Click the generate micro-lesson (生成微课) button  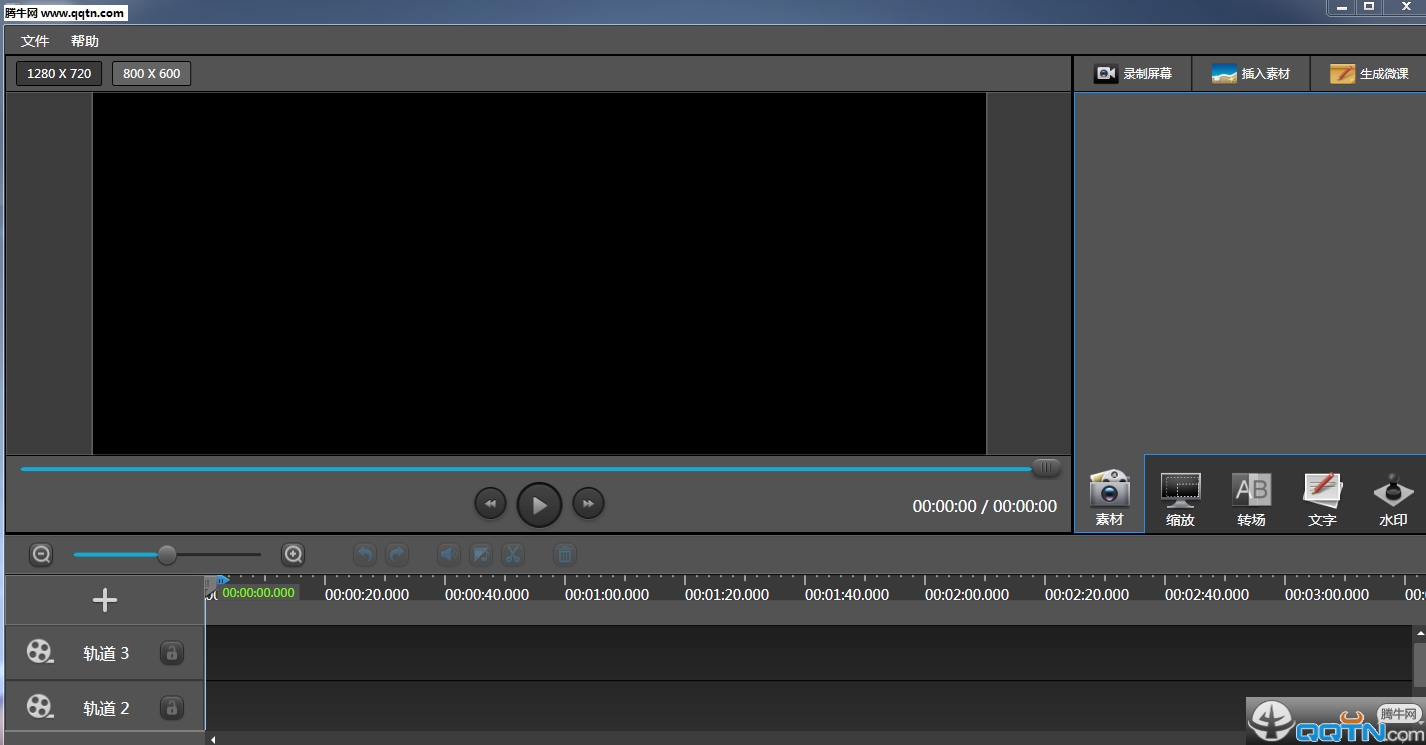(x=1369, y=74)
